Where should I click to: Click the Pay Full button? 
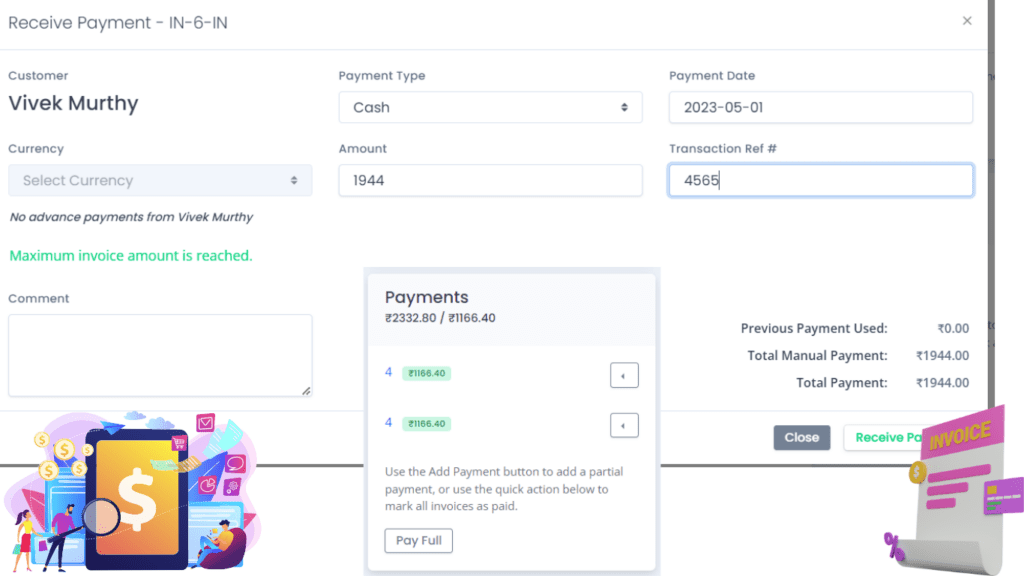(x=419, y=541)
